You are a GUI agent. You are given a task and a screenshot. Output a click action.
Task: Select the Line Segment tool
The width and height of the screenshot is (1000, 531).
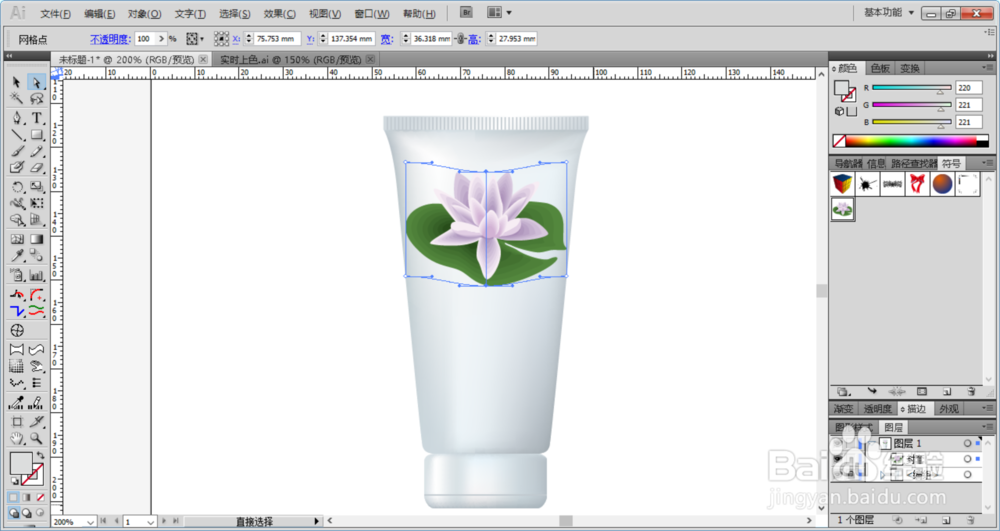pos(17,135)
